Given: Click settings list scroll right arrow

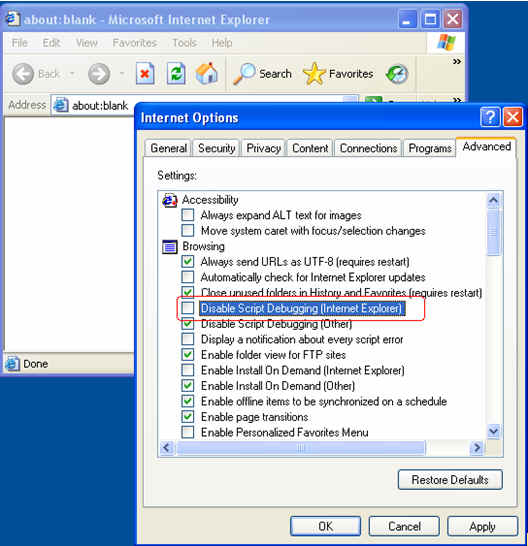Looking at the screenshot, I should click(x=477, y=447).
